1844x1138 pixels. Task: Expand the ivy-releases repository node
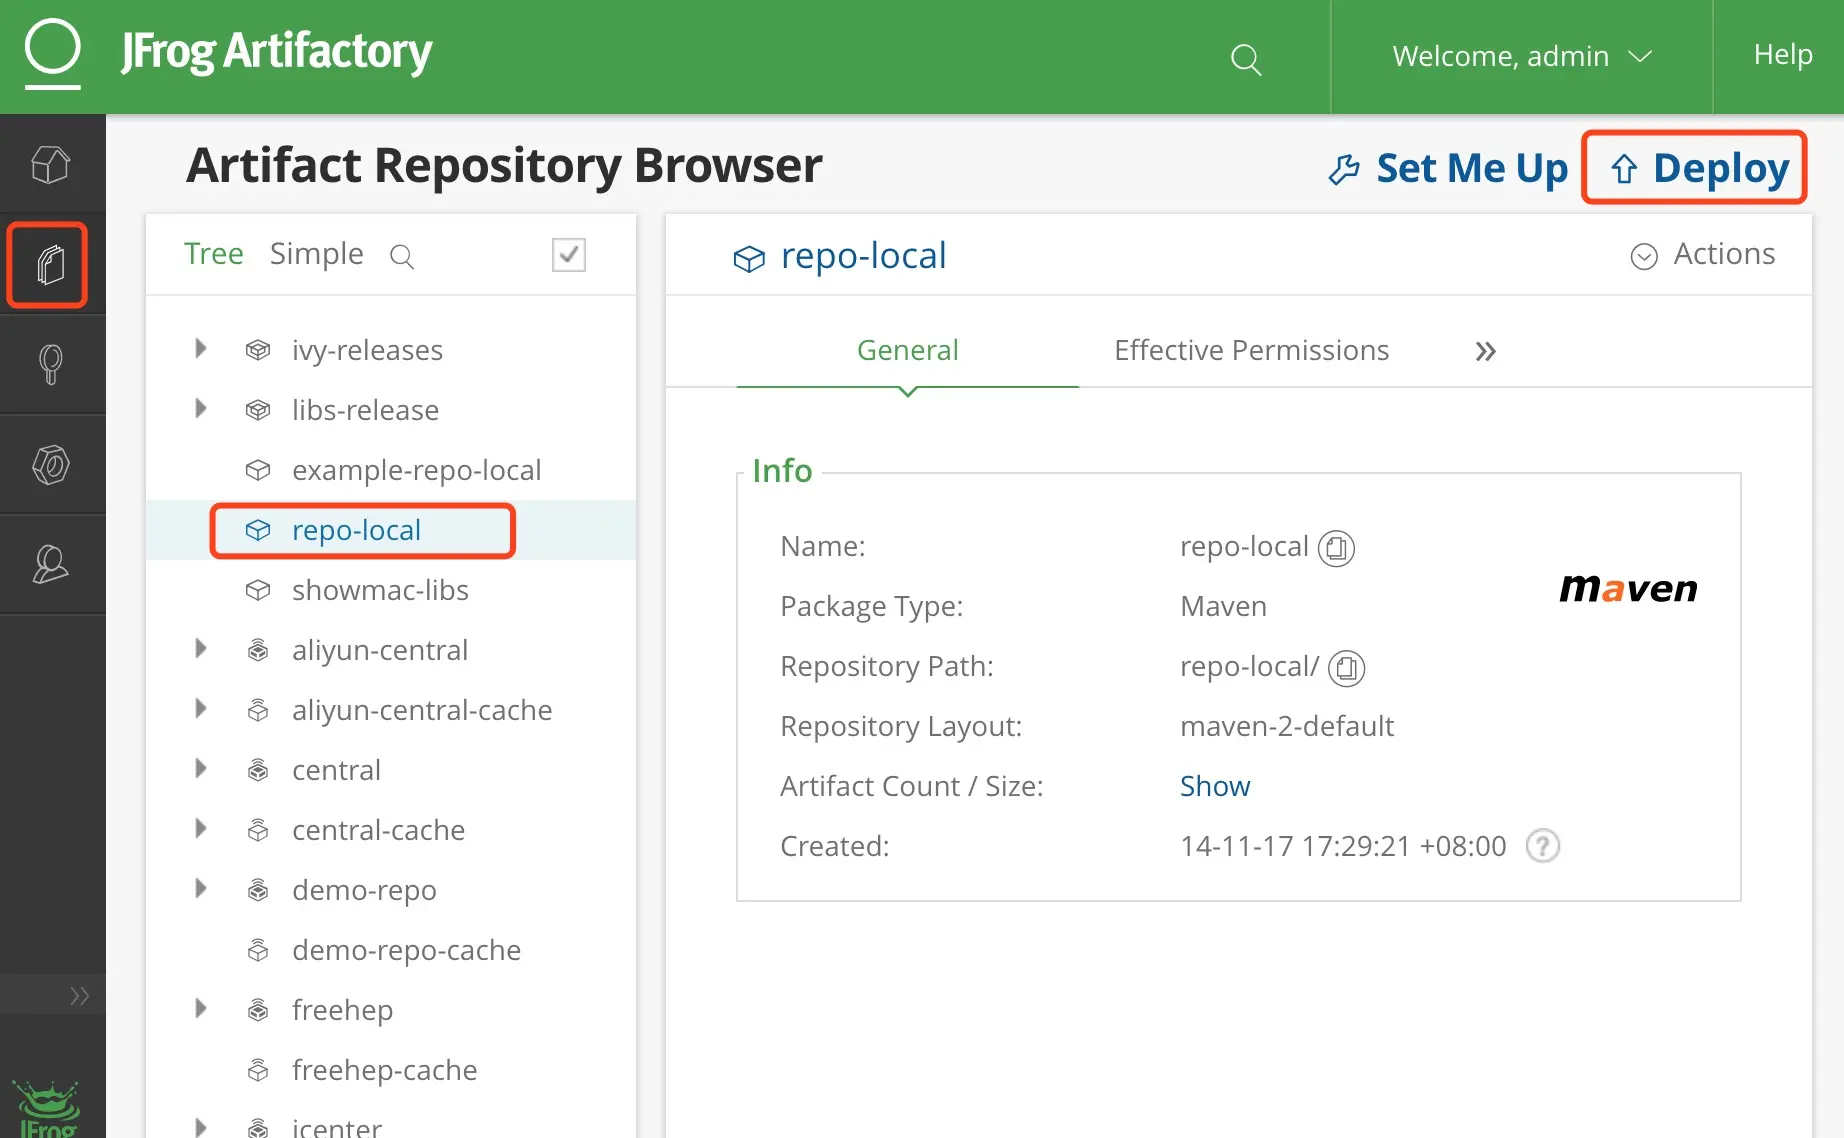201,349
